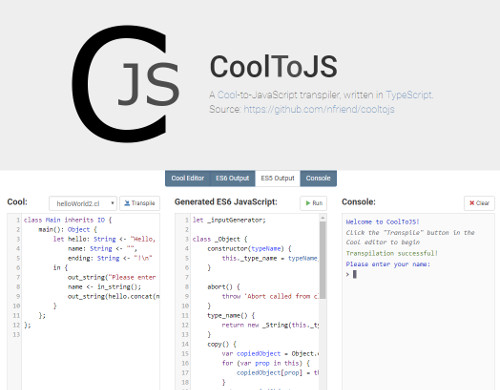Open the helloWorld2.cl file dropdown
This screenshot has height=390, width=500.
pyautogui.click(x=83, y=203)
